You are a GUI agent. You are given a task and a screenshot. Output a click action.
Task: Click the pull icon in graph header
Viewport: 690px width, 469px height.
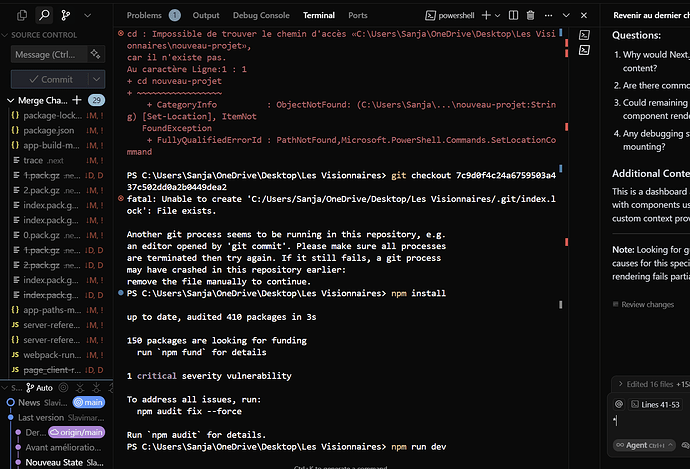(96, 388)
